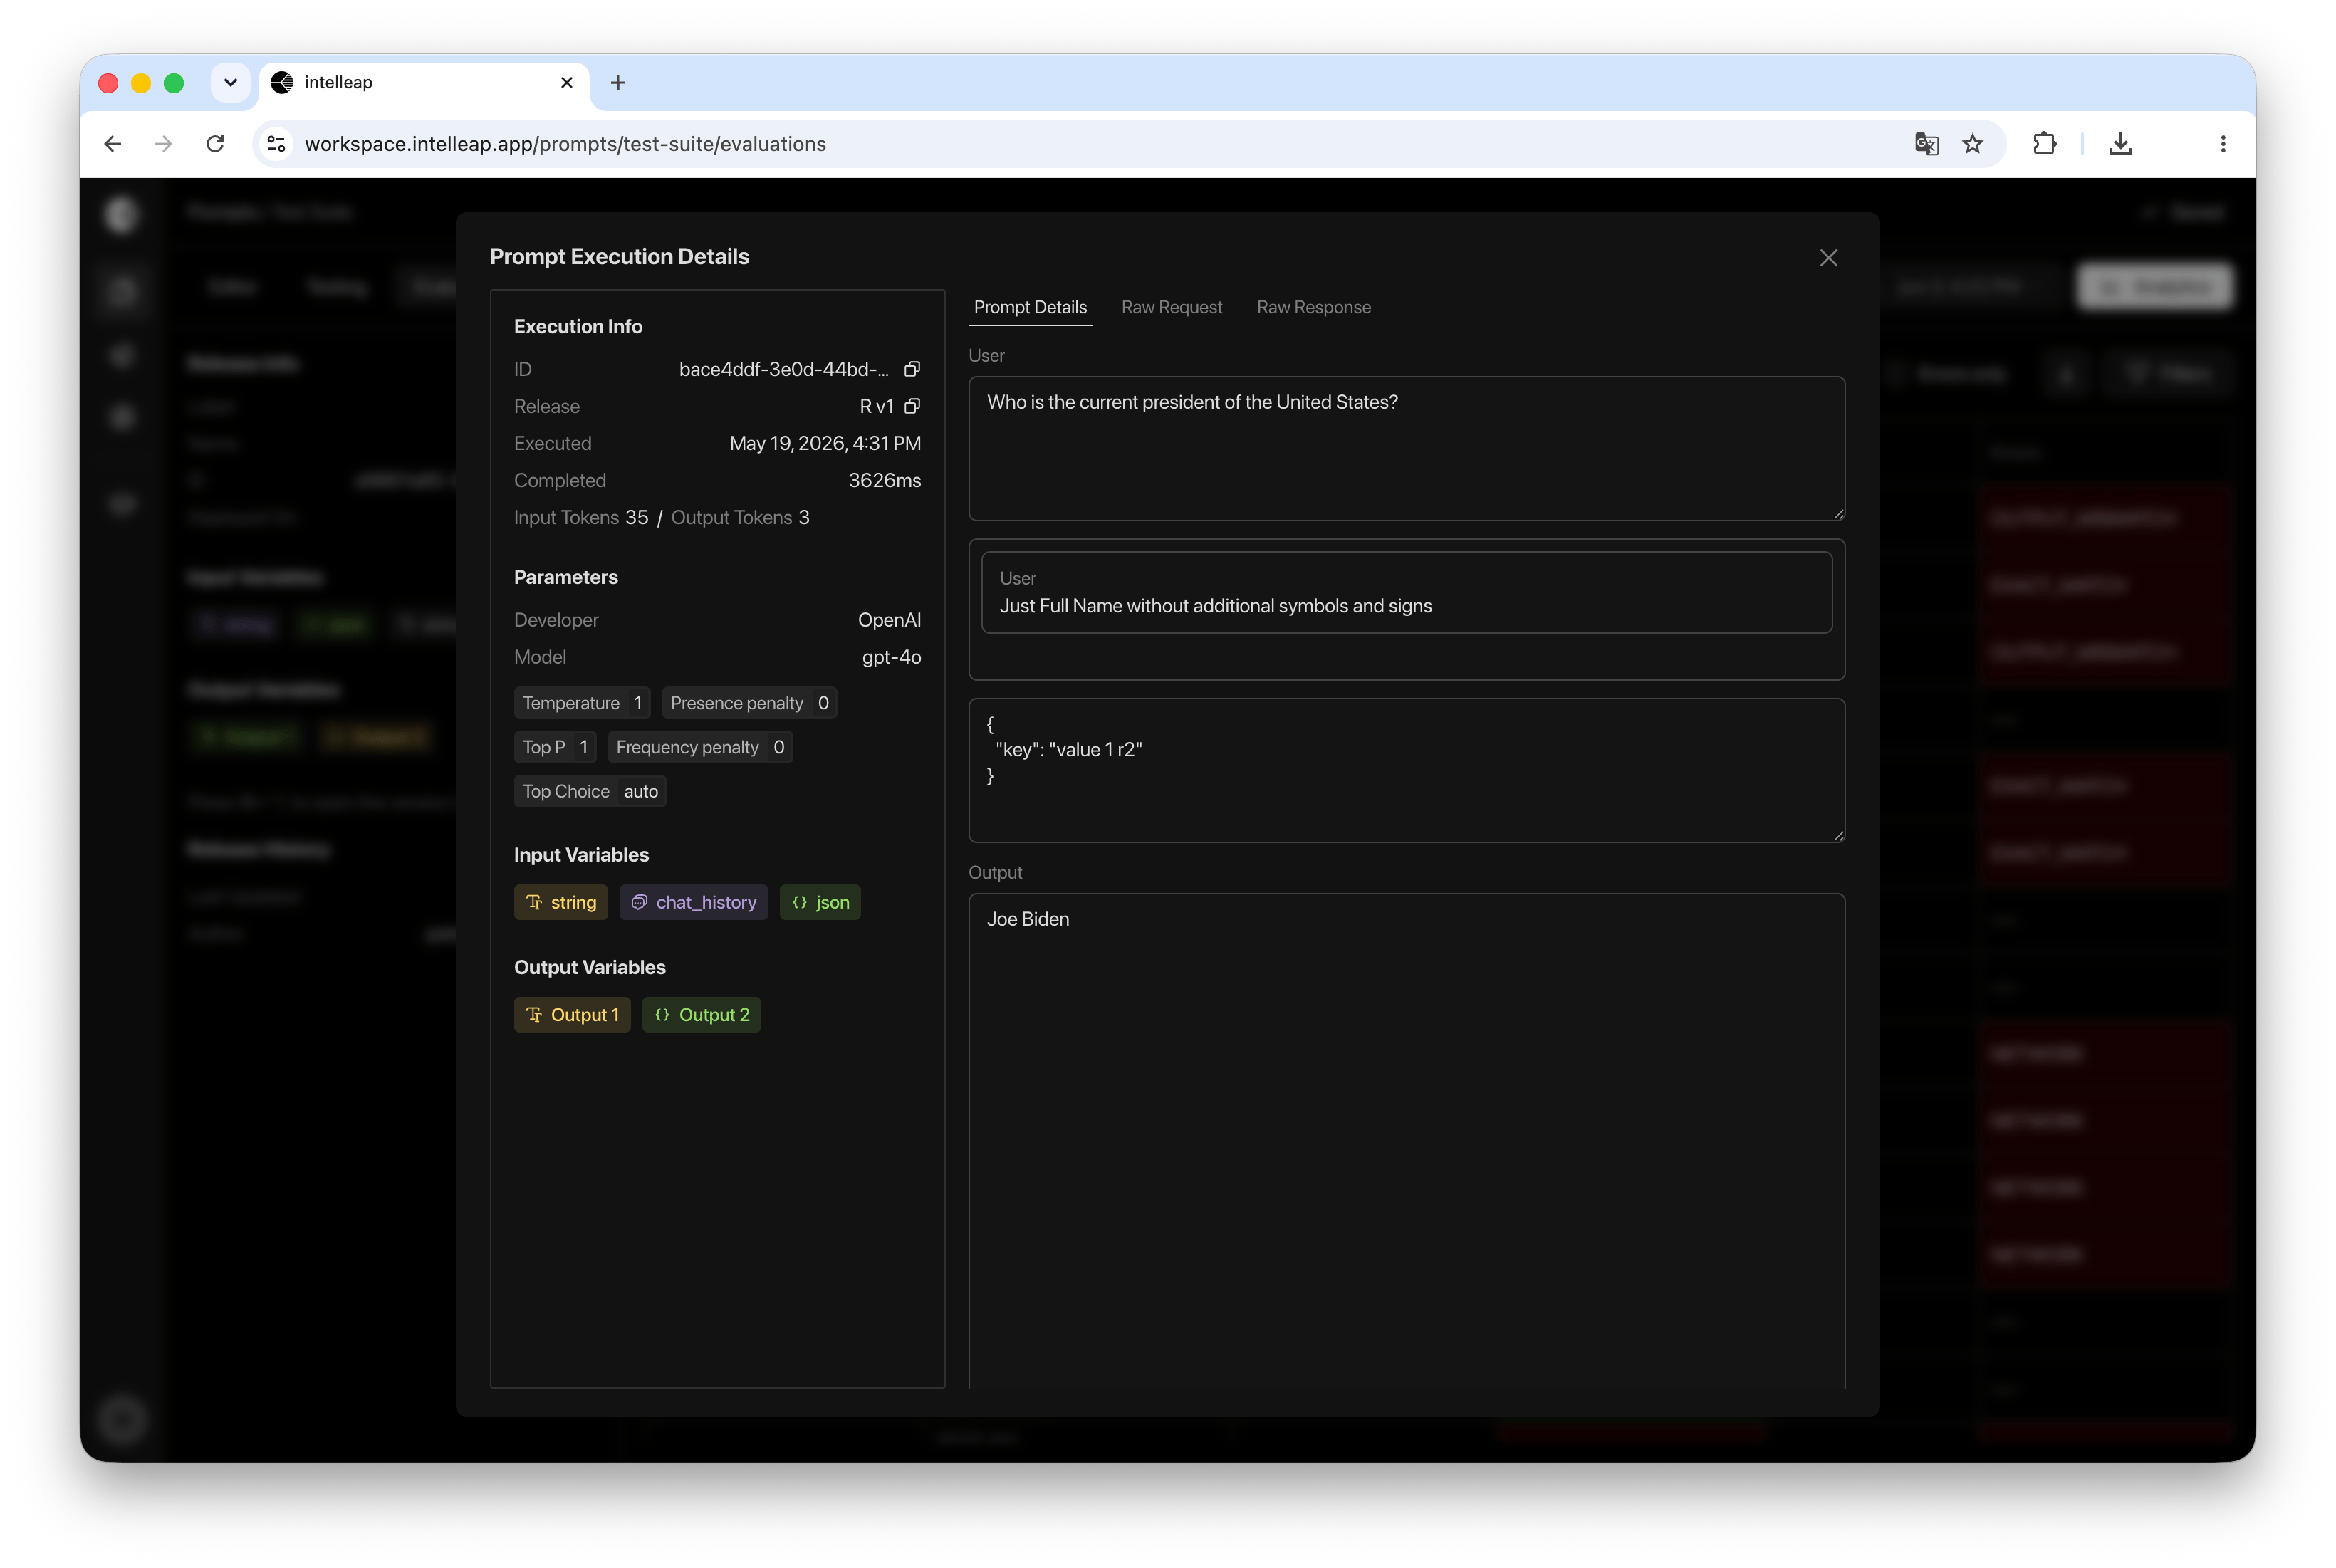This screenshot has width=2336, height=1568.
Task: Click the gpt-4o model value
Action: click(x=892, y=657)
